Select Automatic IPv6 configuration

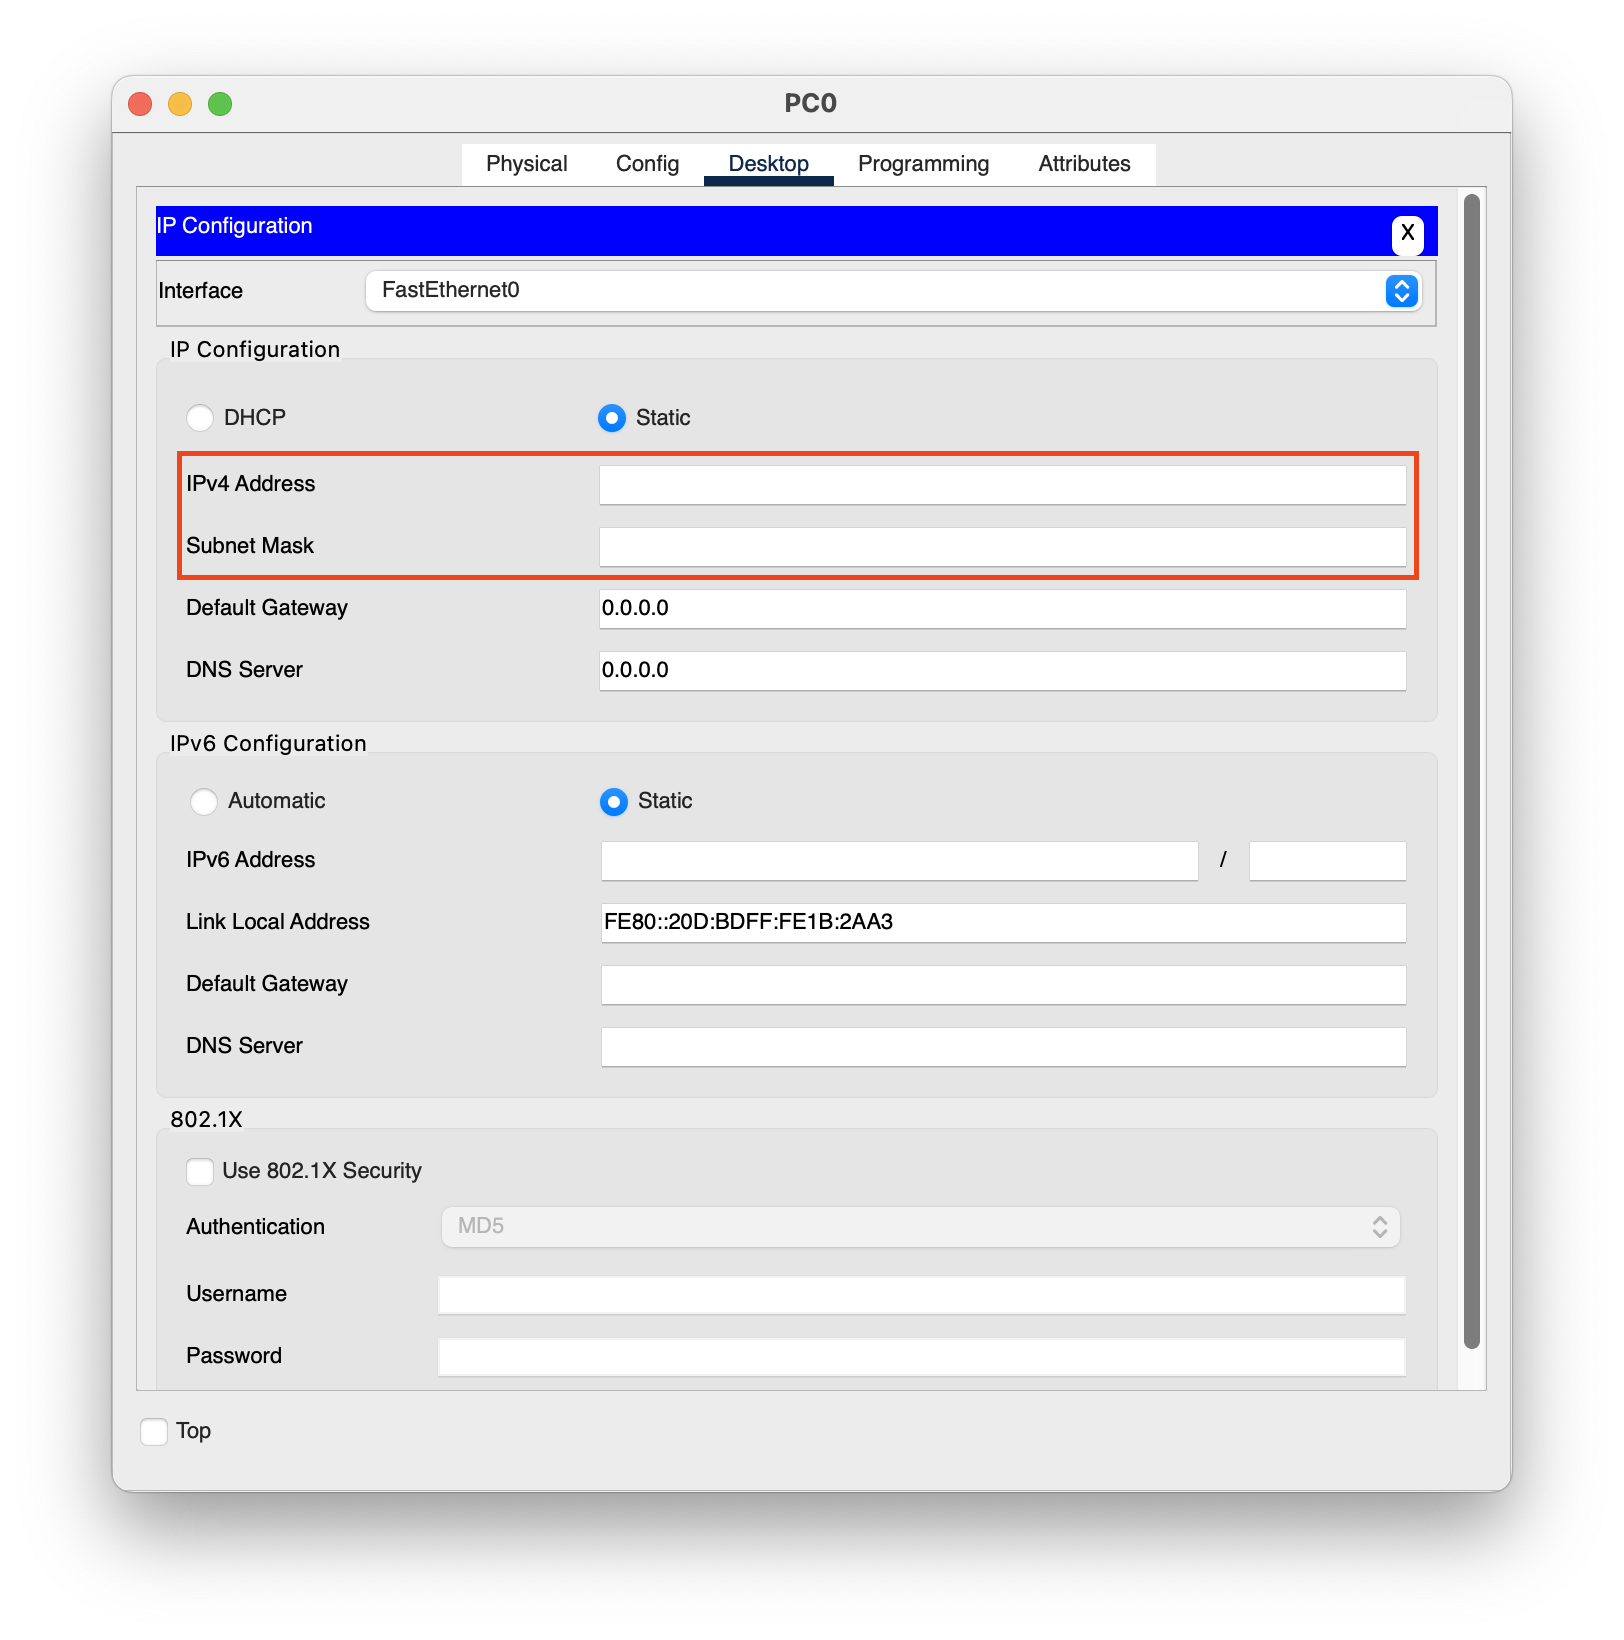(x=204, y=802)
